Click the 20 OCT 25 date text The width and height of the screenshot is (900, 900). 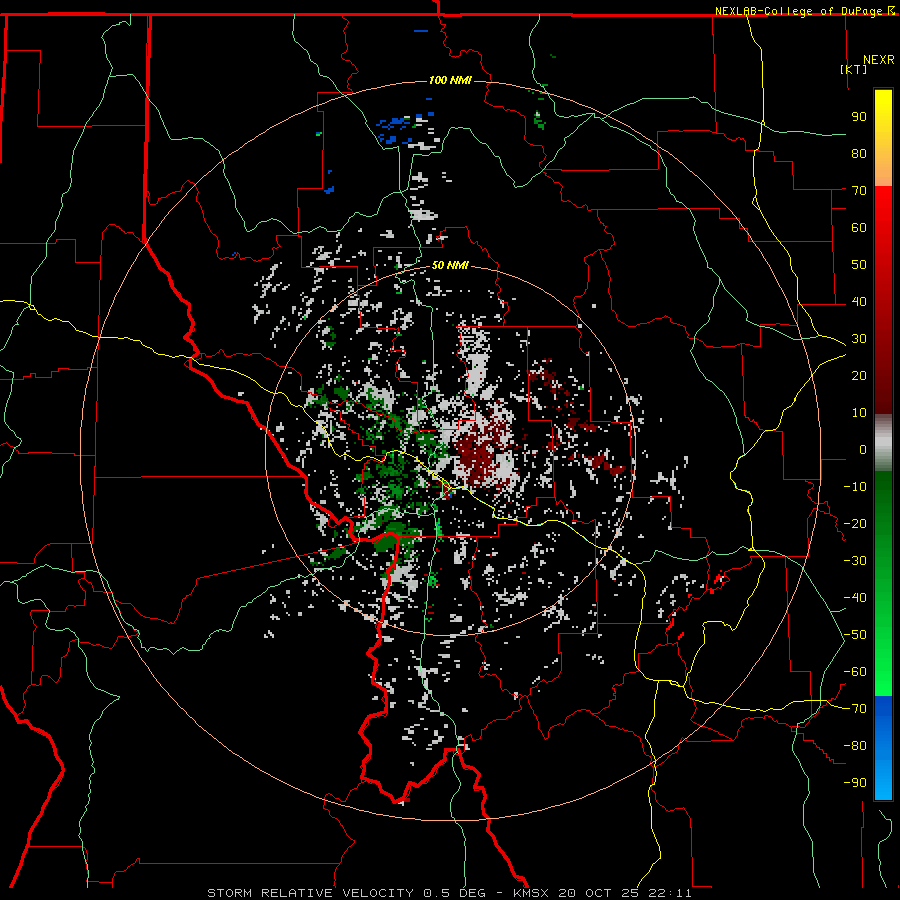600,893
